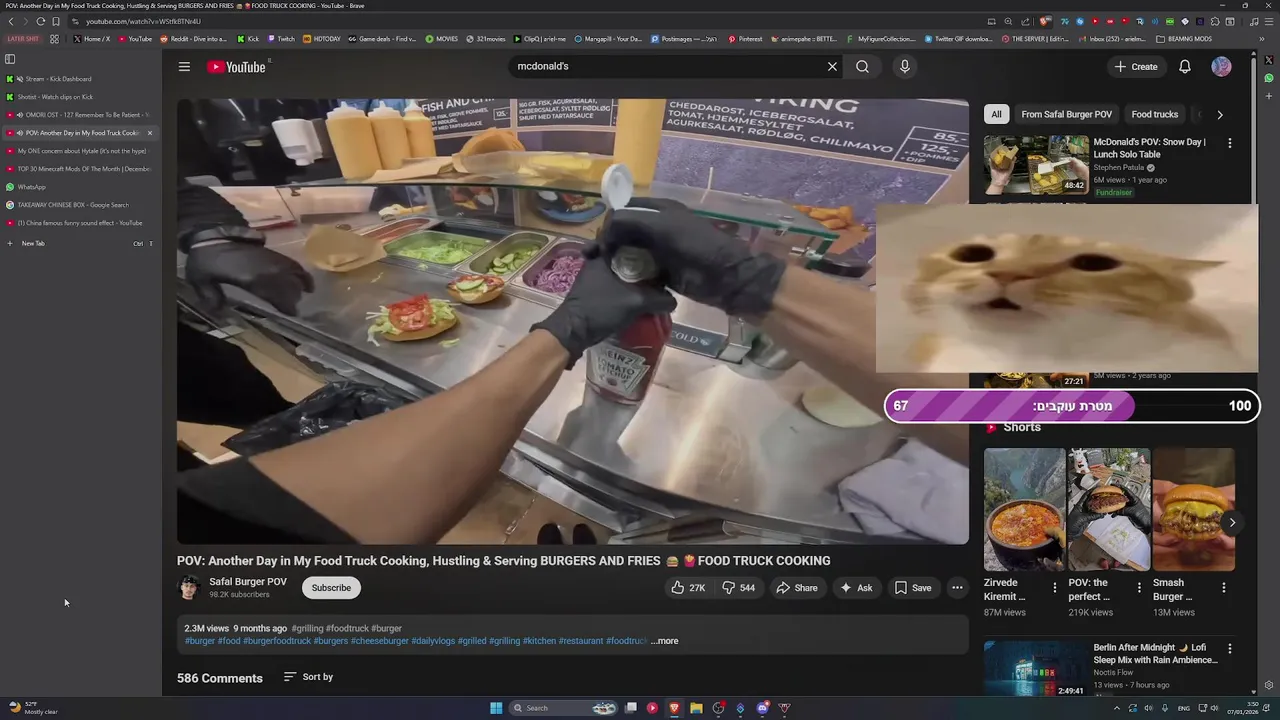1280x720 pixels.
Task: Click the purple follower goal progress bar
Action: [x=1072, y=406]
